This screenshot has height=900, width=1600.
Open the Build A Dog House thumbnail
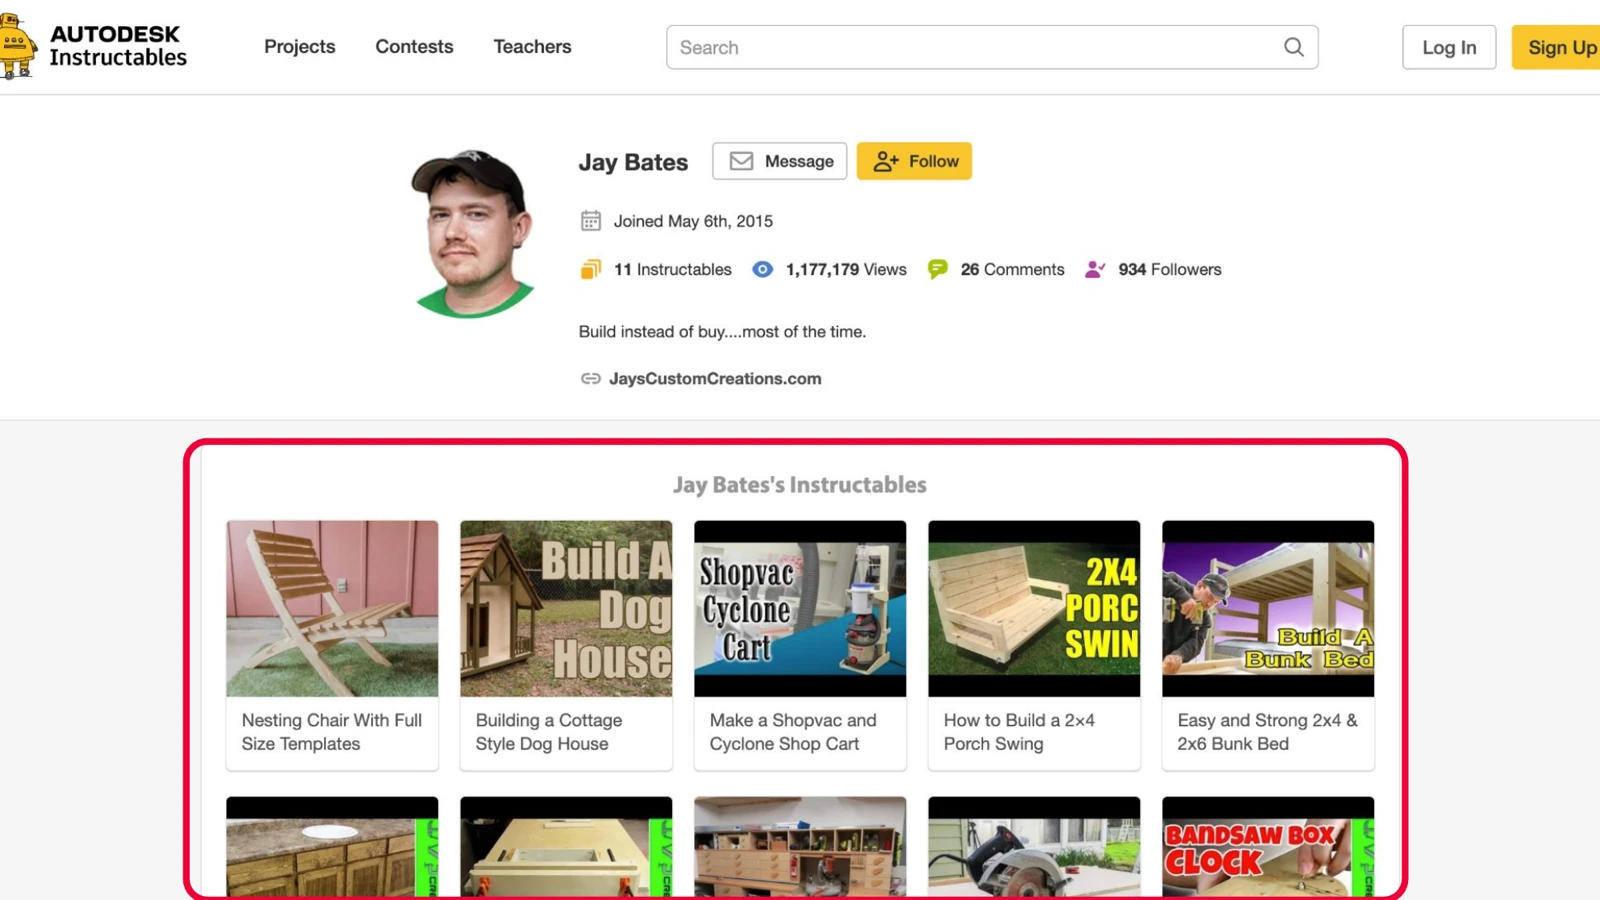click(566, 608)
